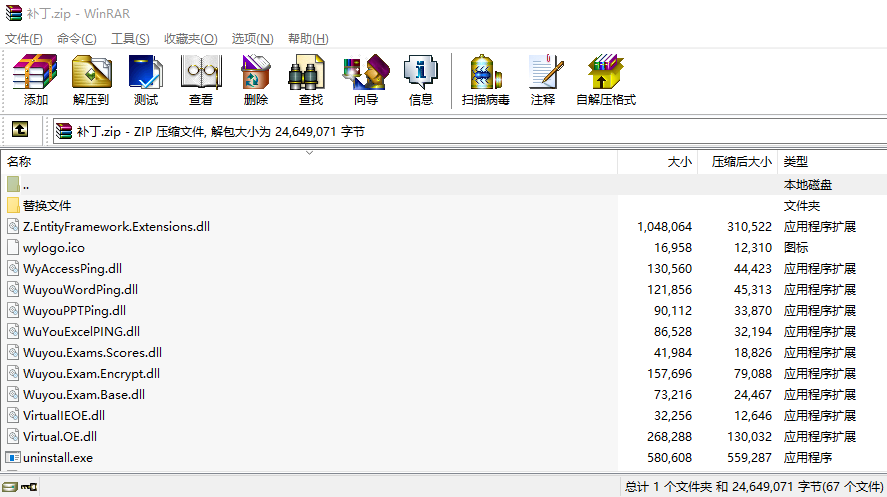Launch the Wizard (向导) tool
This screenshot has width=887, height=497.
tap(366, 72)
